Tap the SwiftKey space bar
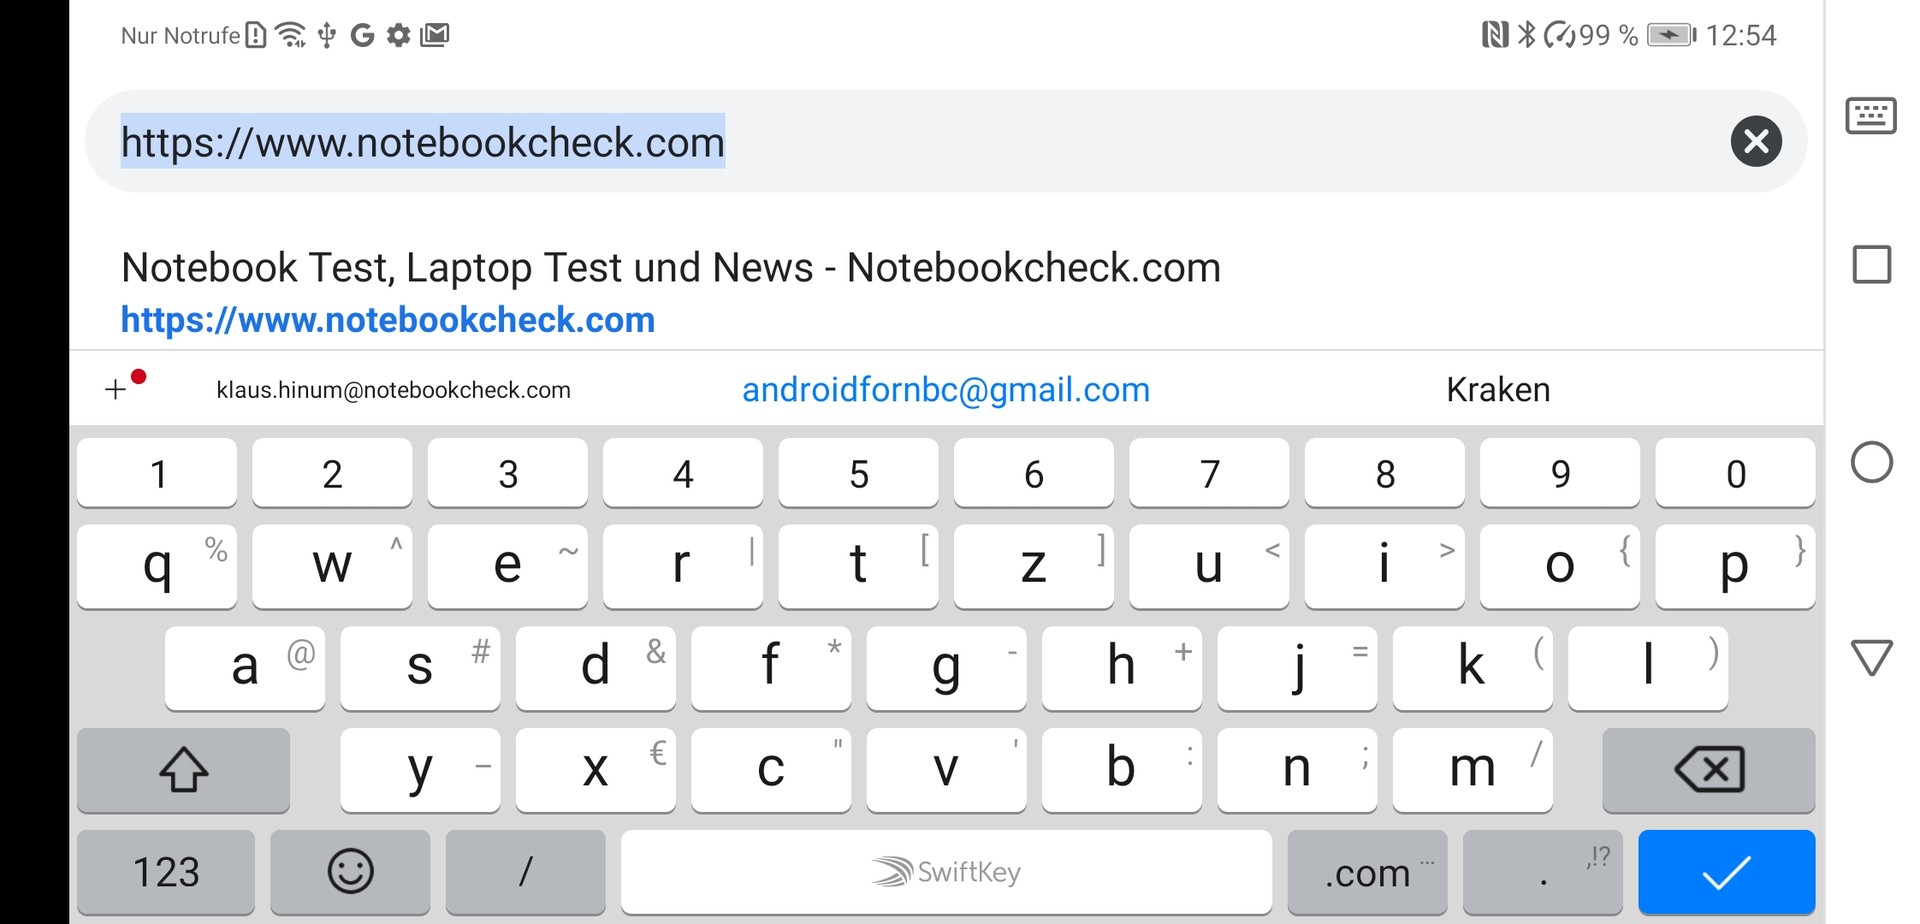This screenshot has height=924, width=1920. 946,871
